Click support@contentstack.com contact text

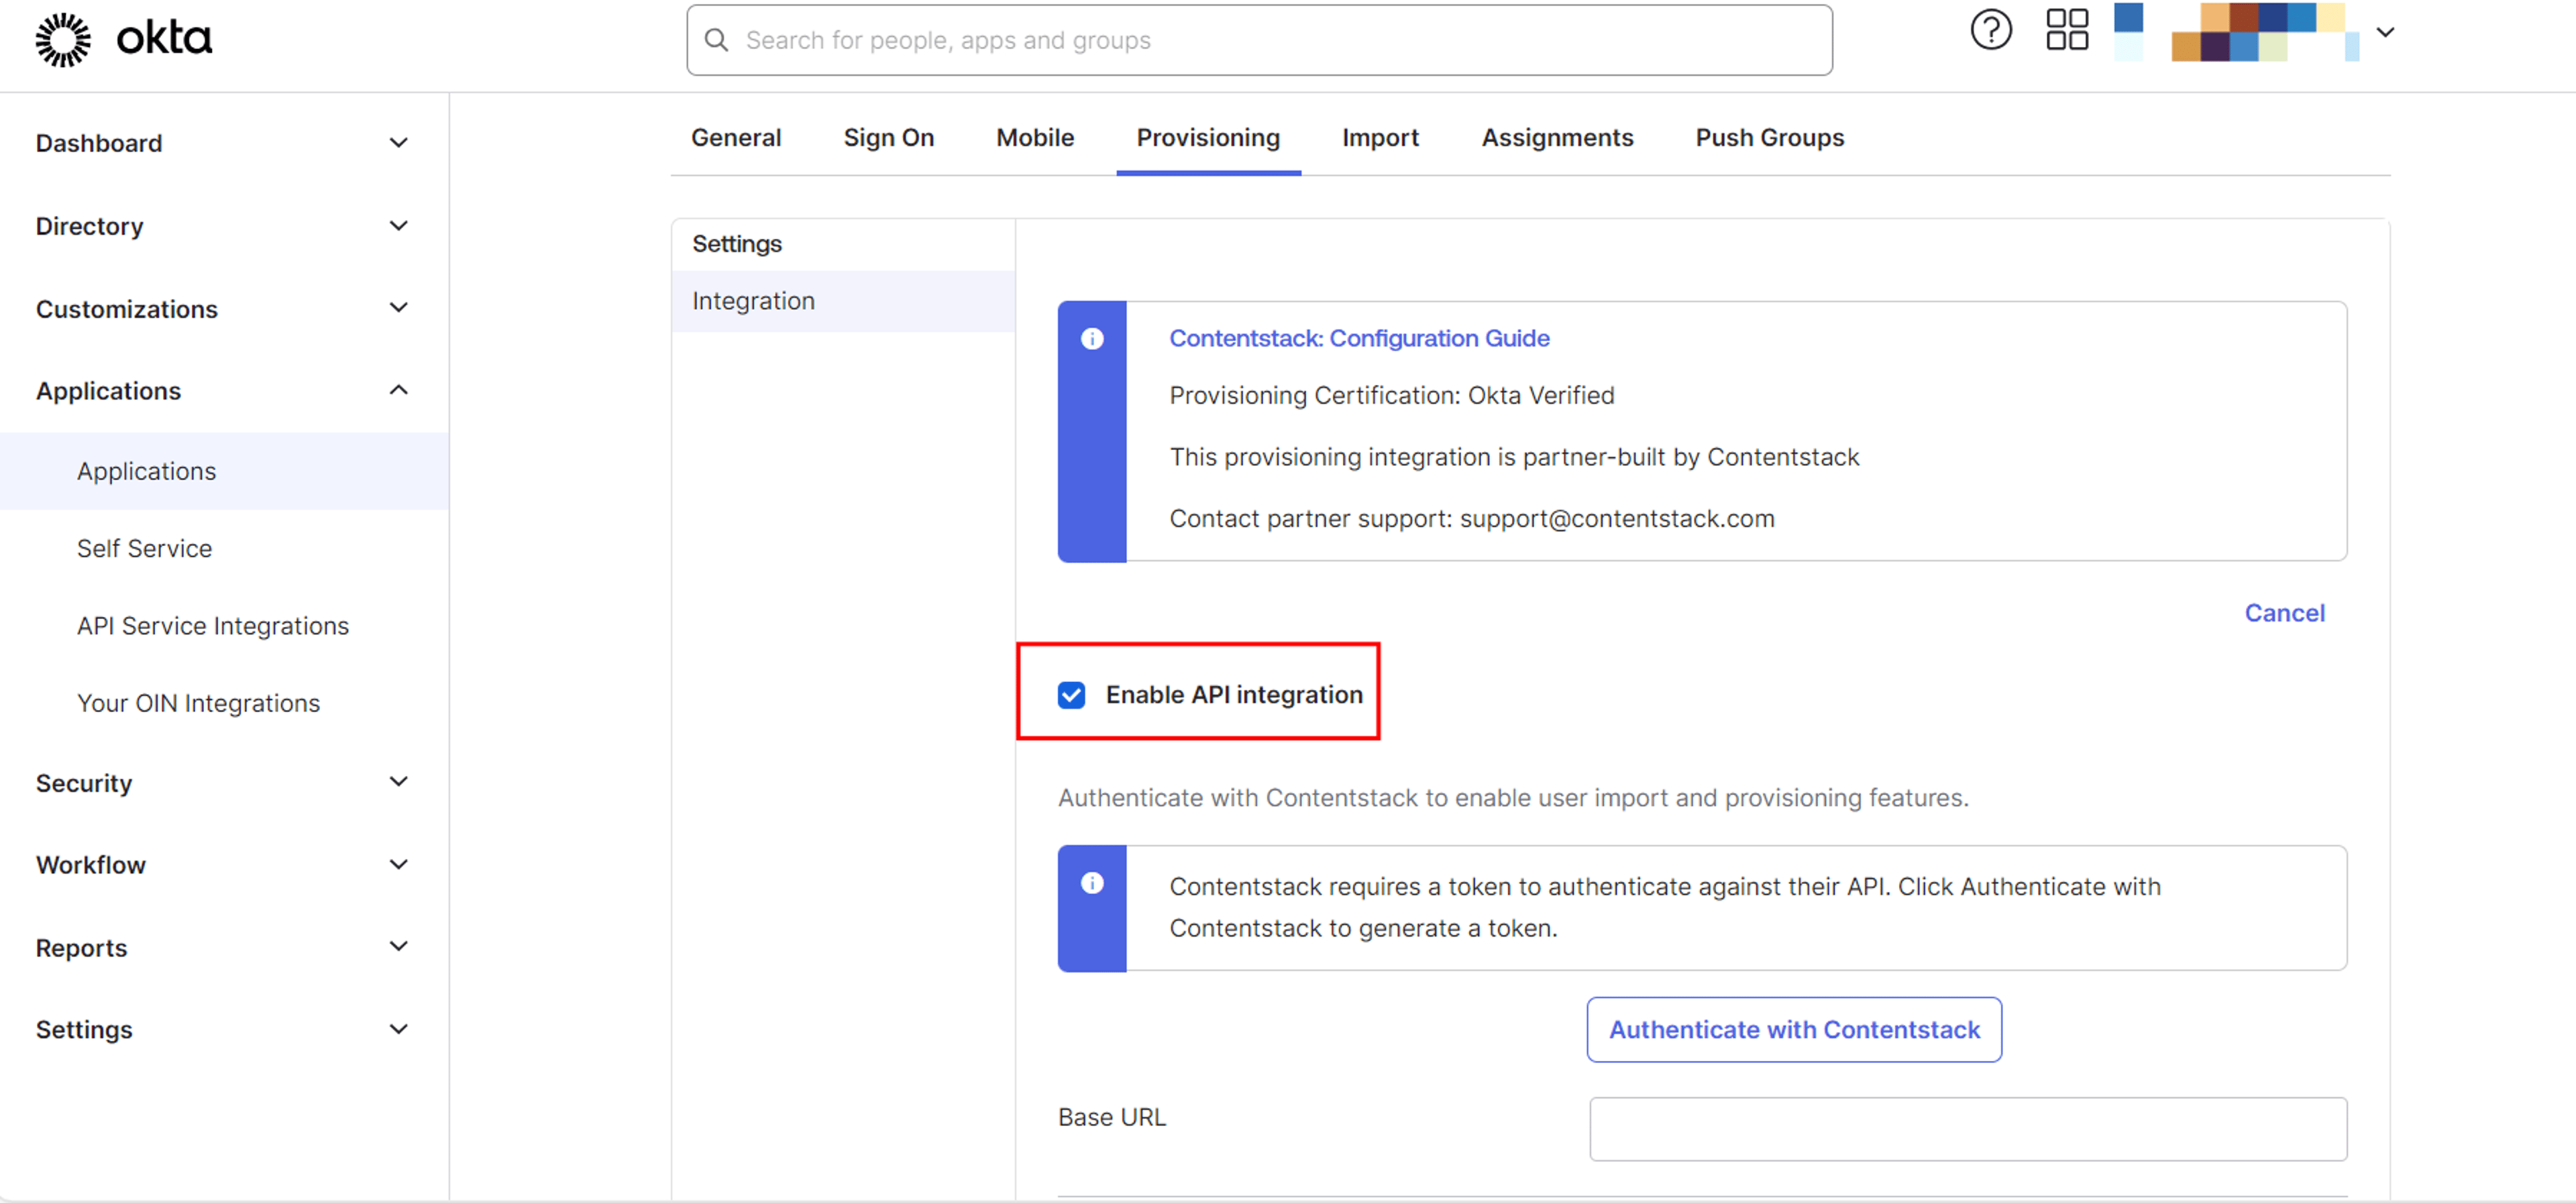(1616, 519)
